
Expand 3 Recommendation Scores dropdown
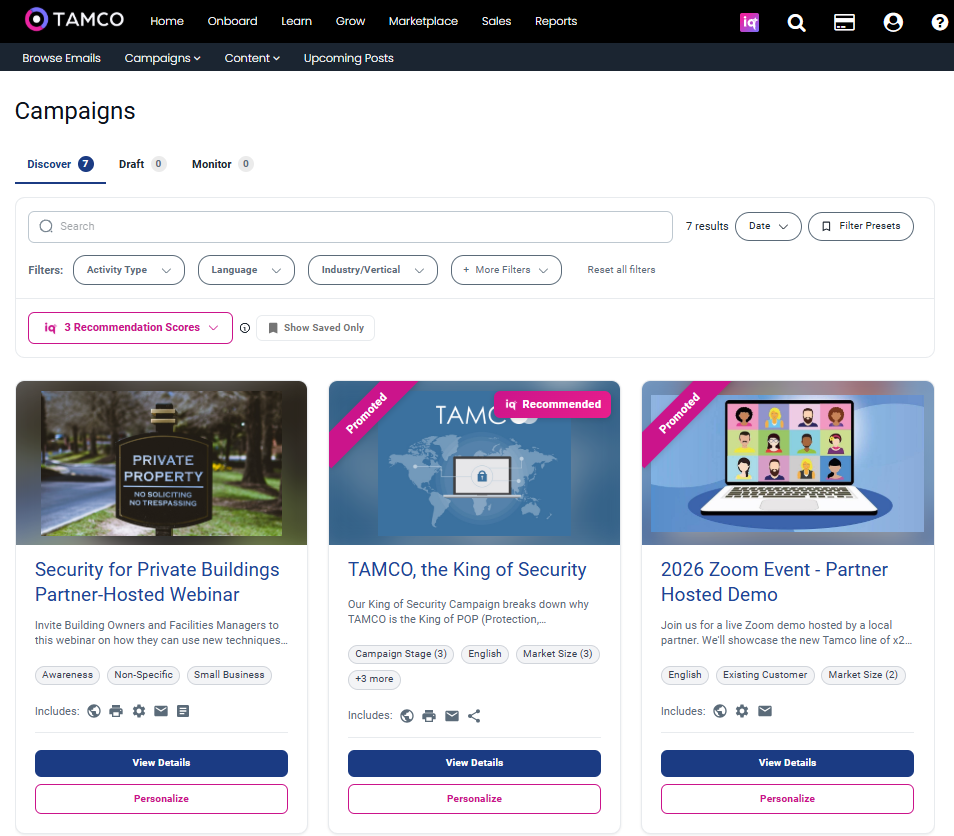(130, 328)
